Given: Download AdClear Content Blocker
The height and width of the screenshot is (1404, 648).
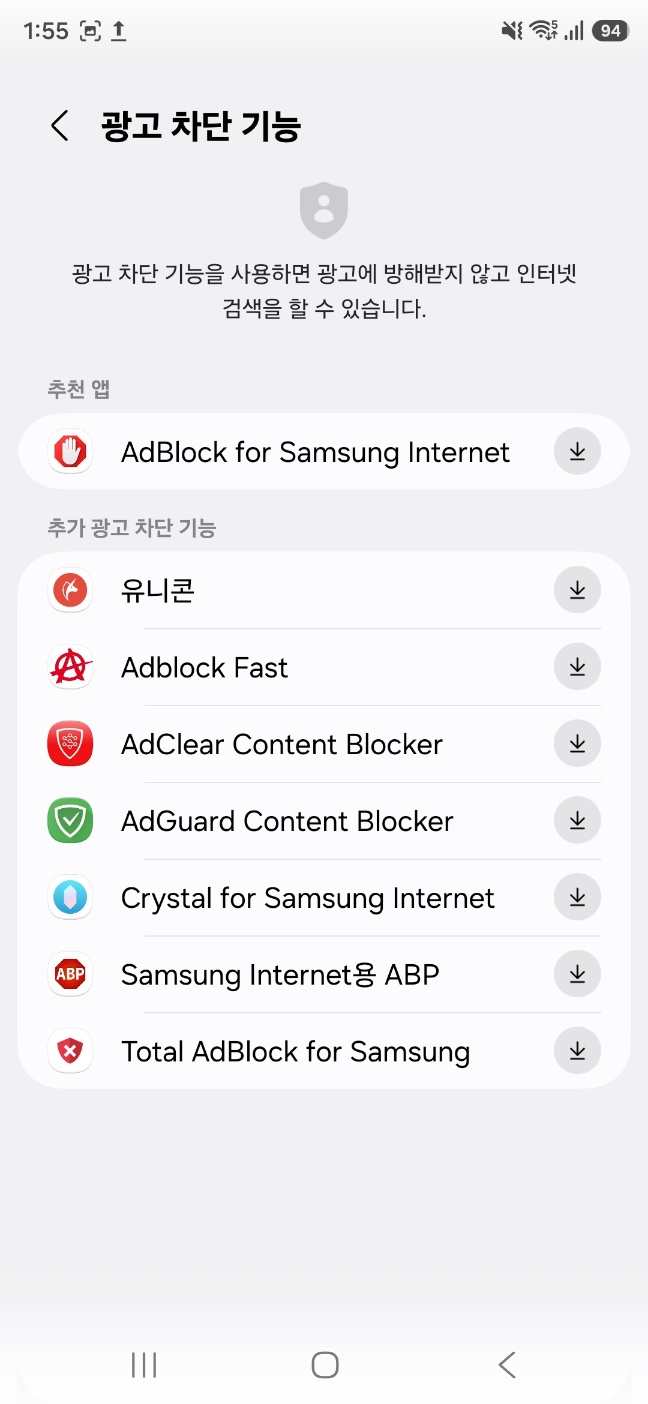Looking at the screenshot, I should (x=577, y=744).
